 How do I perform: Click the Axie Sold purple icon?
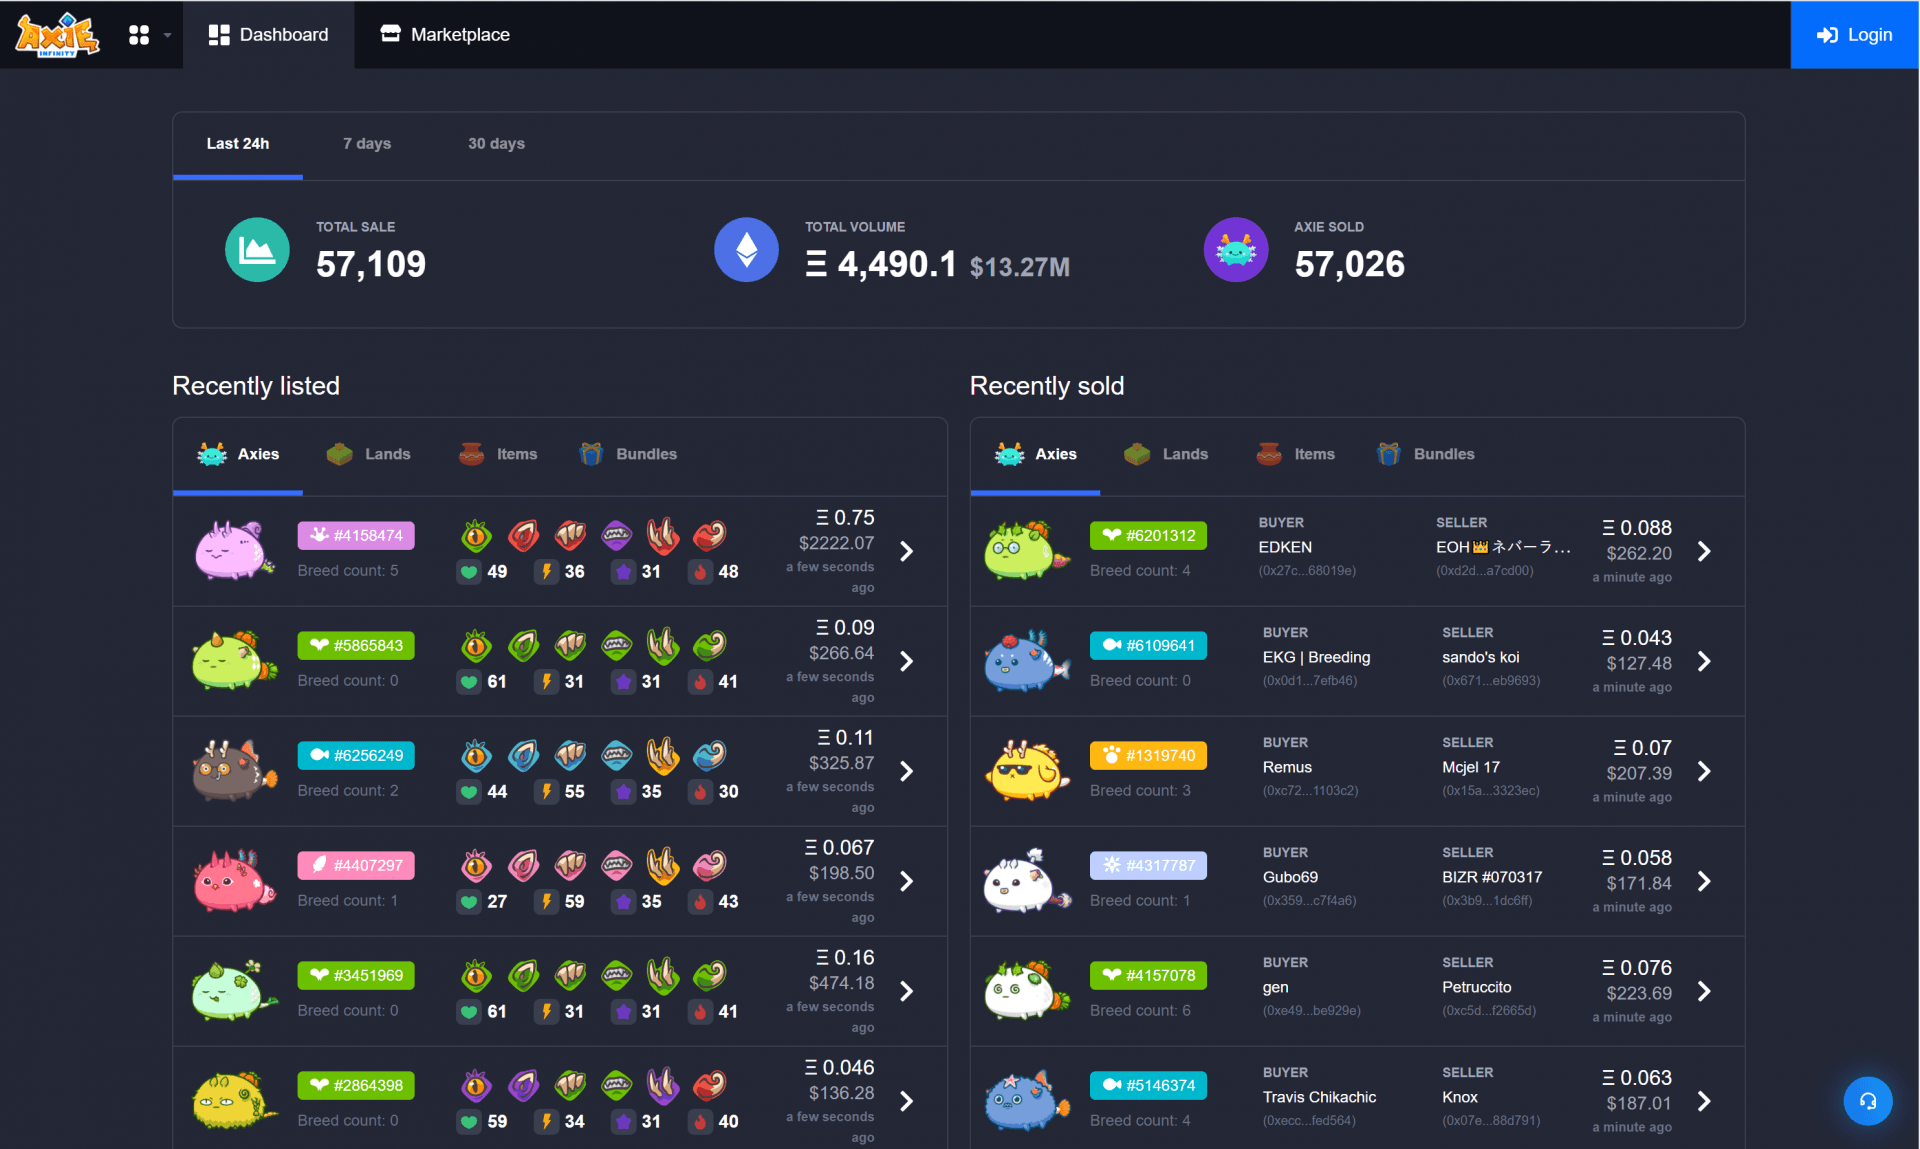pyautogui.click(x=1236, y=250)
